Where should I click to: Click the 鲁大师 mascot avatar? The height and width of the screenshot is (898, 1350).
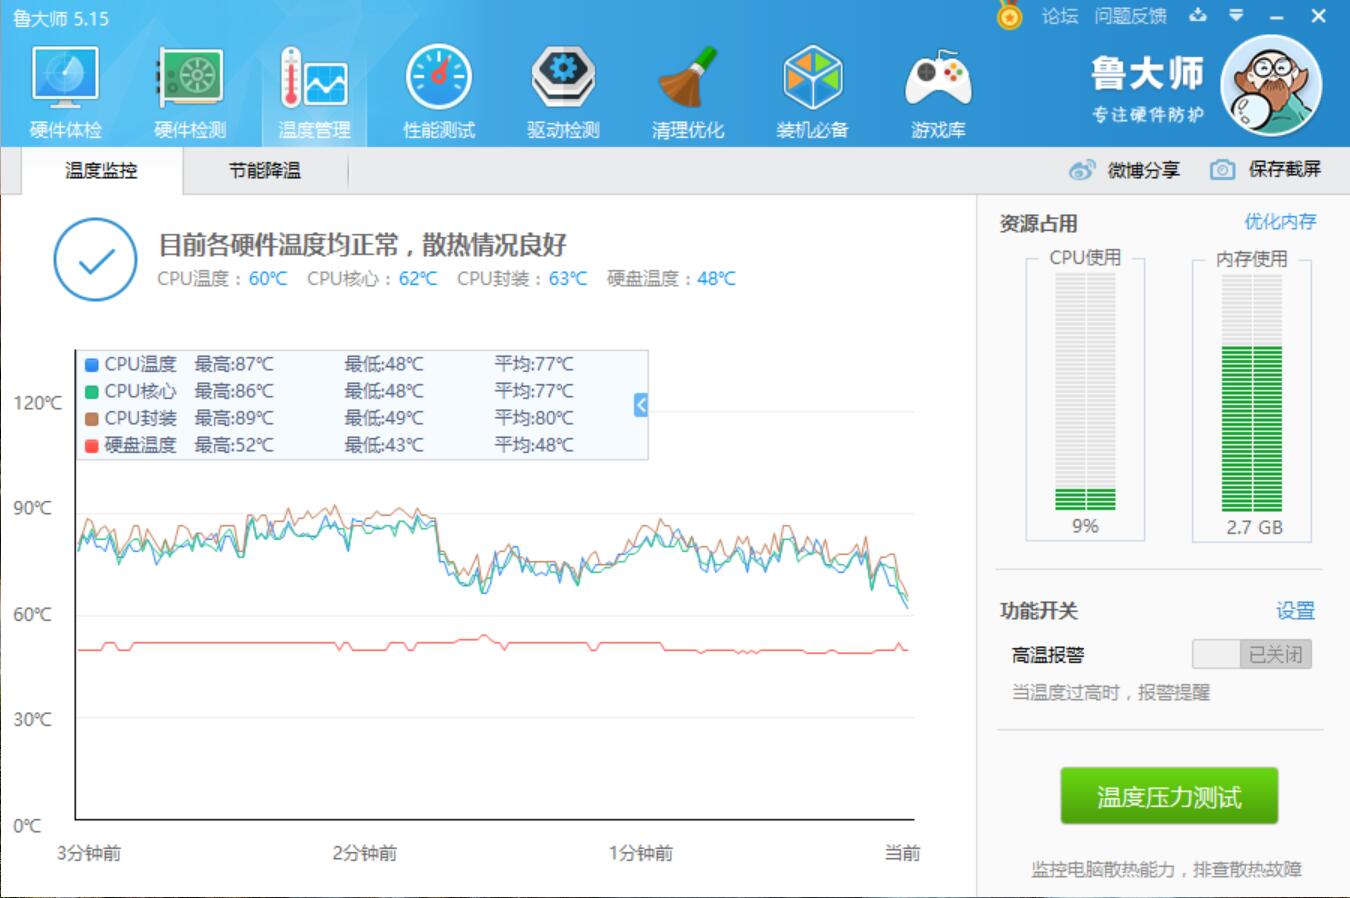1270,86
